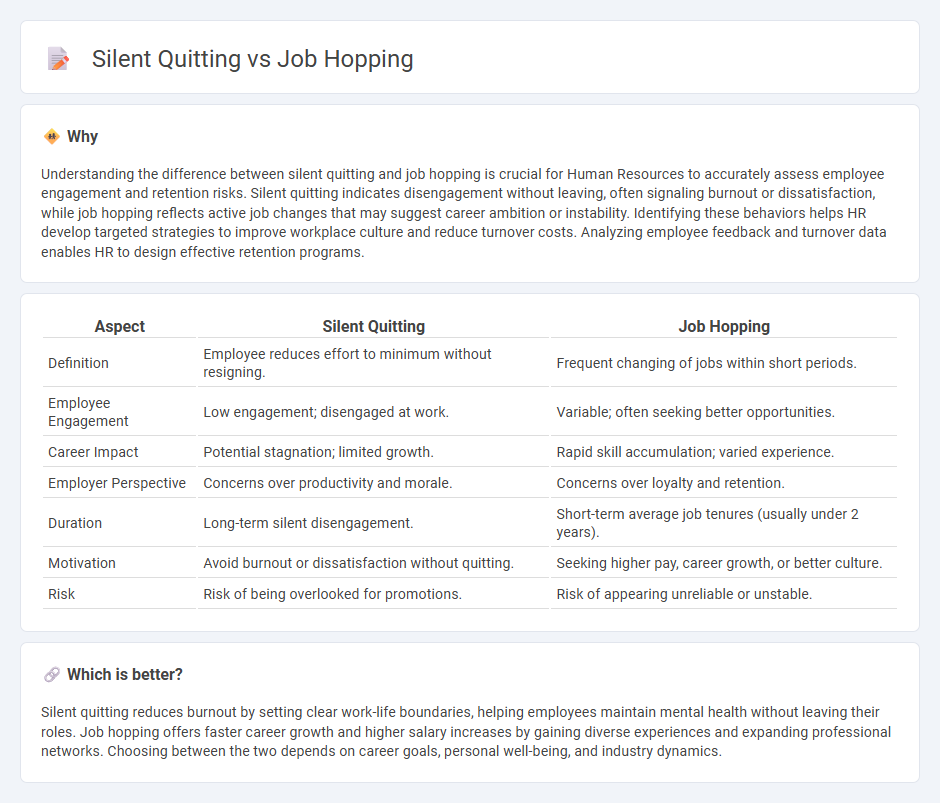Select the 'Employee Engagement' row label
Viewport: 940px width, 803px height.
88,412
